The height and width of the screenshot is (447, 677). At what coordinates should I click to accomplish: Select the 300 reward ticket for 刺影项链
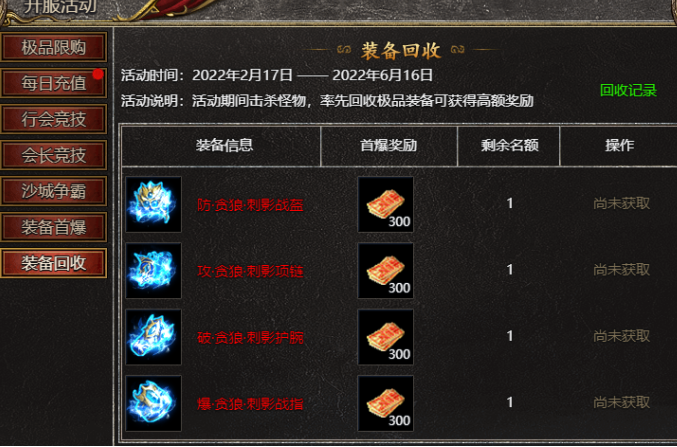pos(386,270)
